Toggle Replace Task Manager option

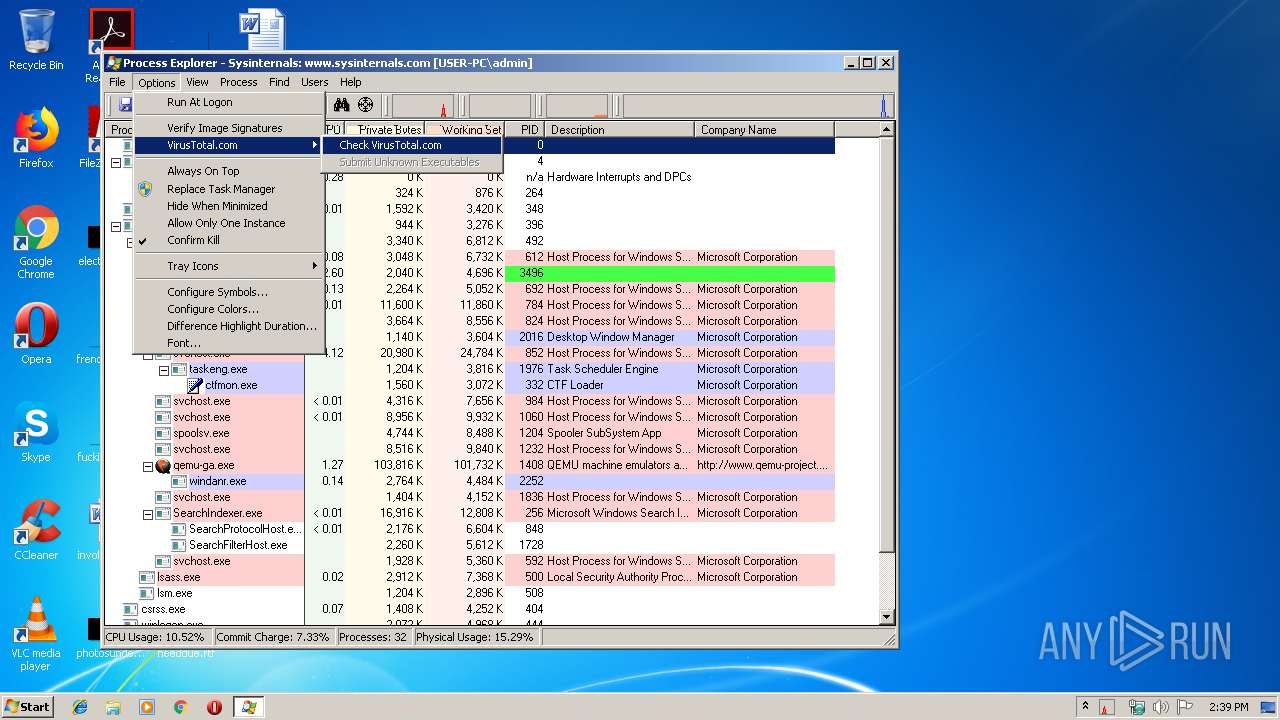click(x=229, y=189)
